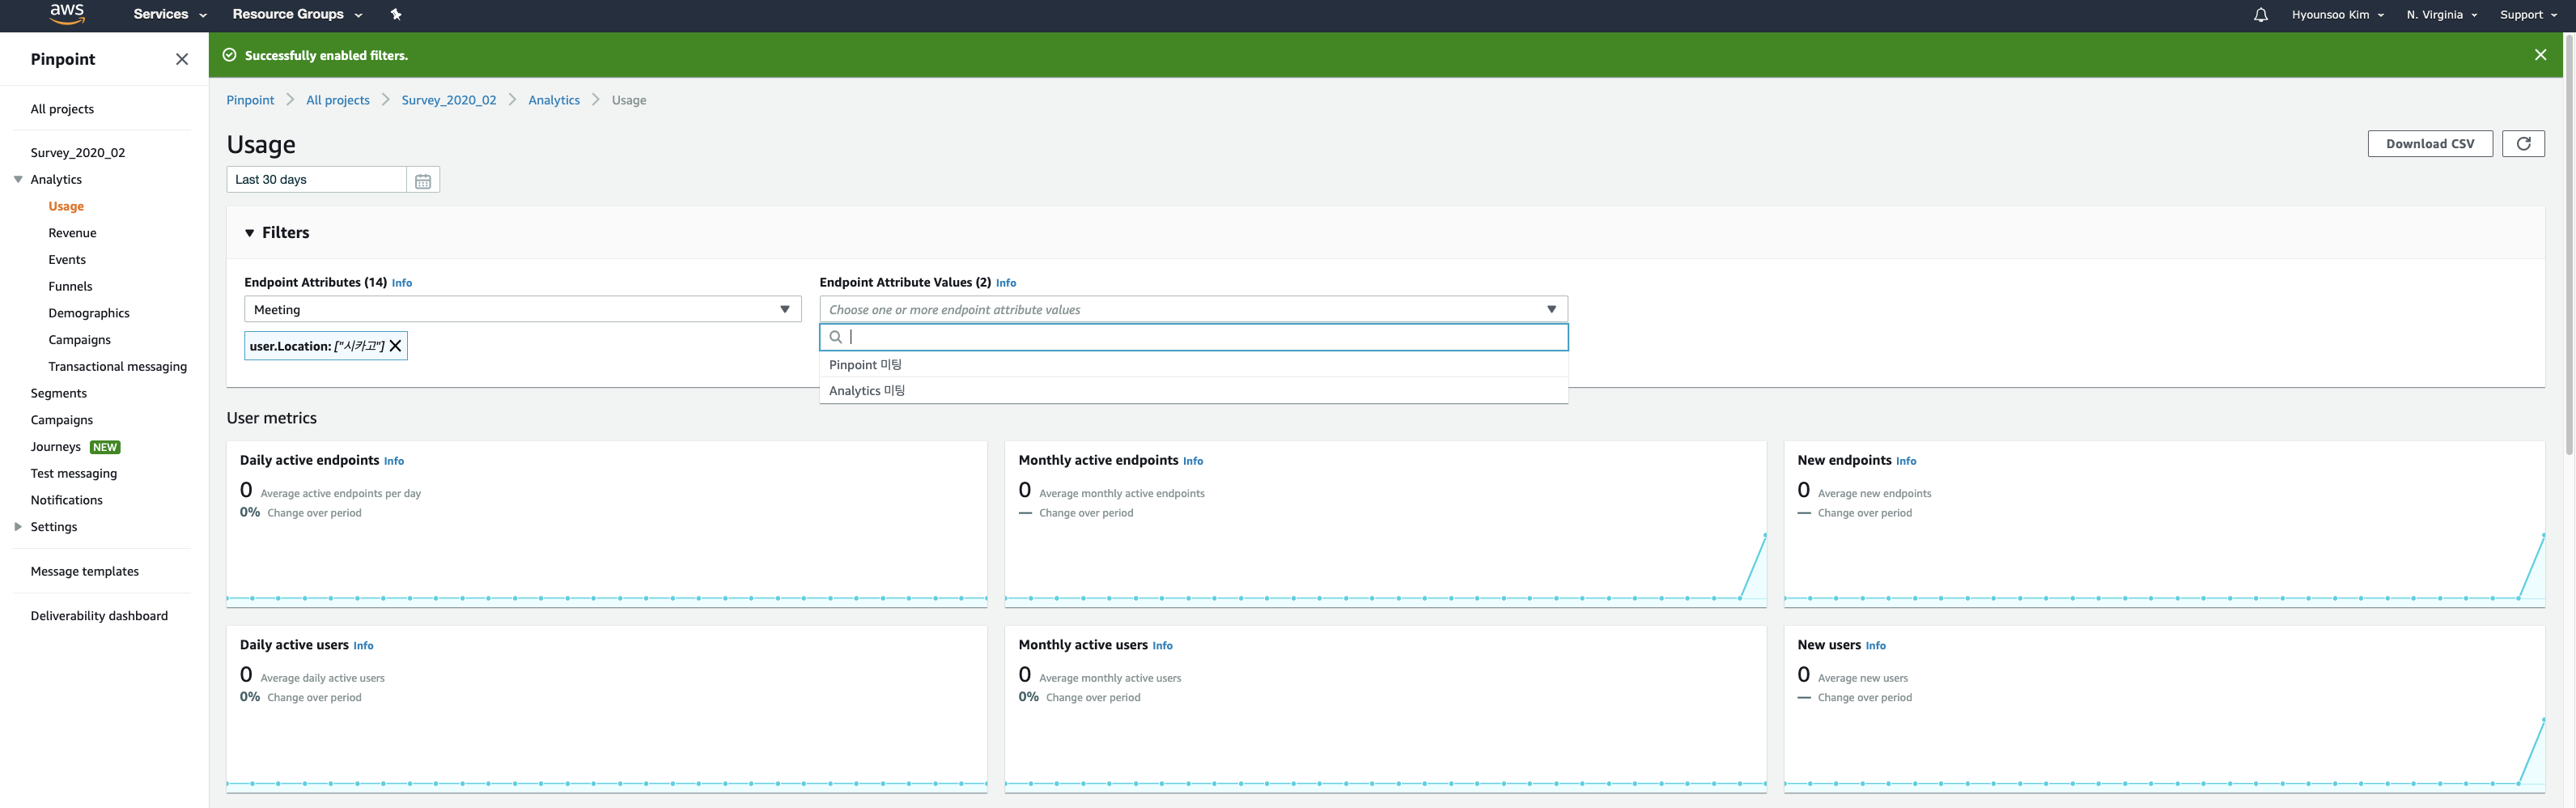Open Info for Endpoint Attribute Values

click(1006, 283)
